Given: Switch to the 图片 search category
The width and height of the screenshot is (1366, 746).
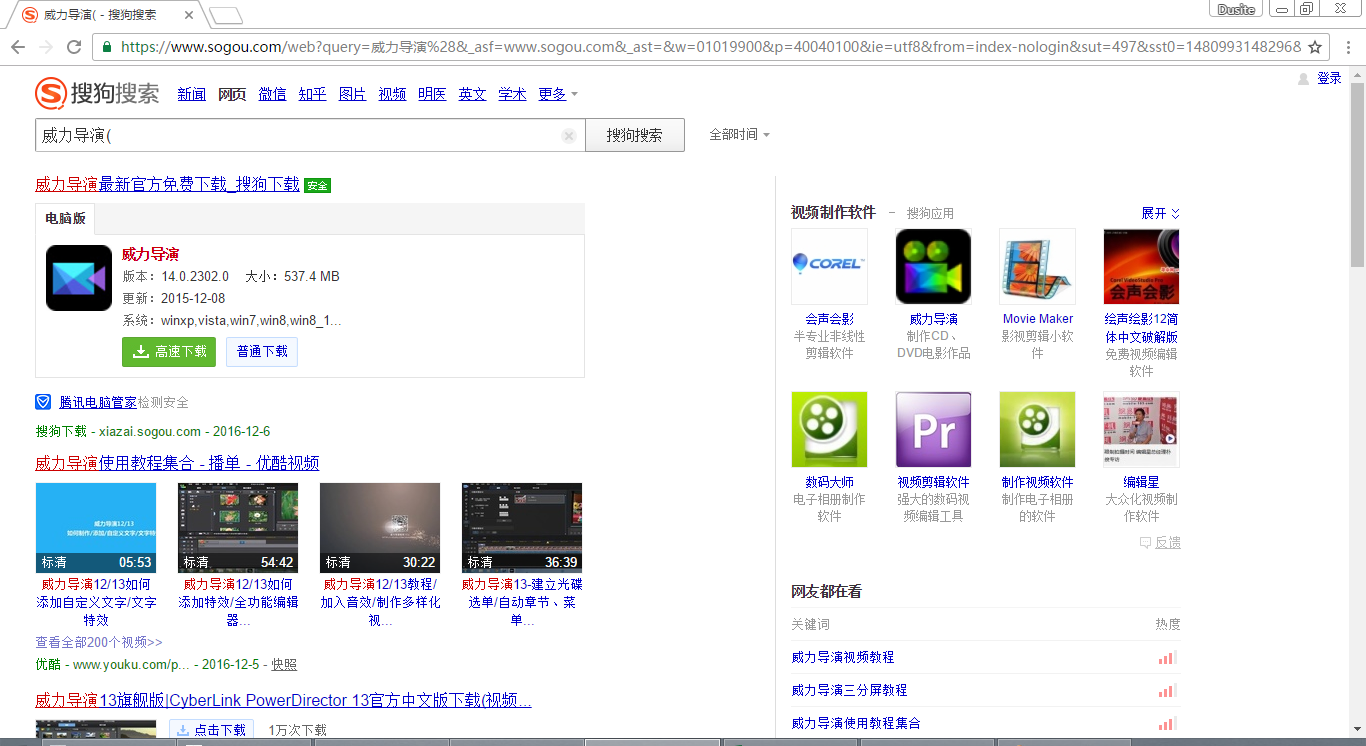Looking at the screenshot, I should [352, 94].
